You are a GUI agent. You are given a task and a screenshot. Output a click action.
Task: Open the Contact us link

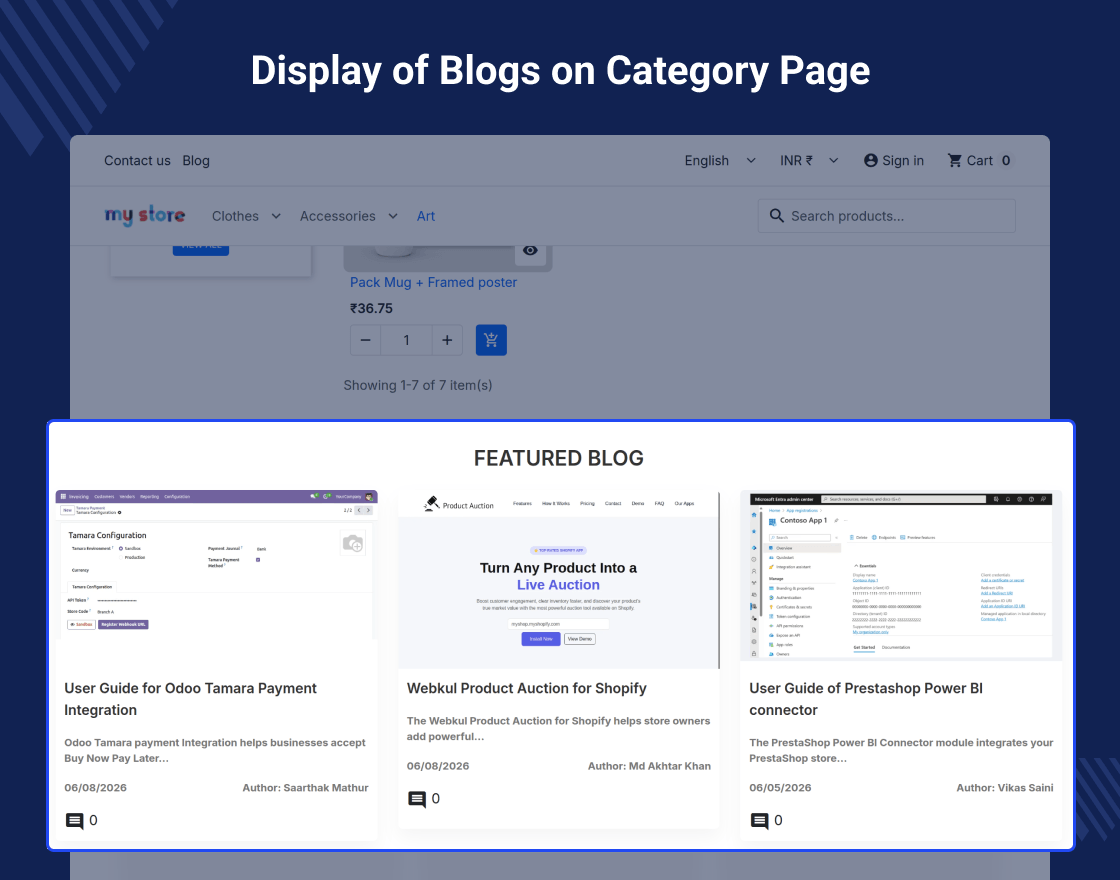[x=137, y=161]
